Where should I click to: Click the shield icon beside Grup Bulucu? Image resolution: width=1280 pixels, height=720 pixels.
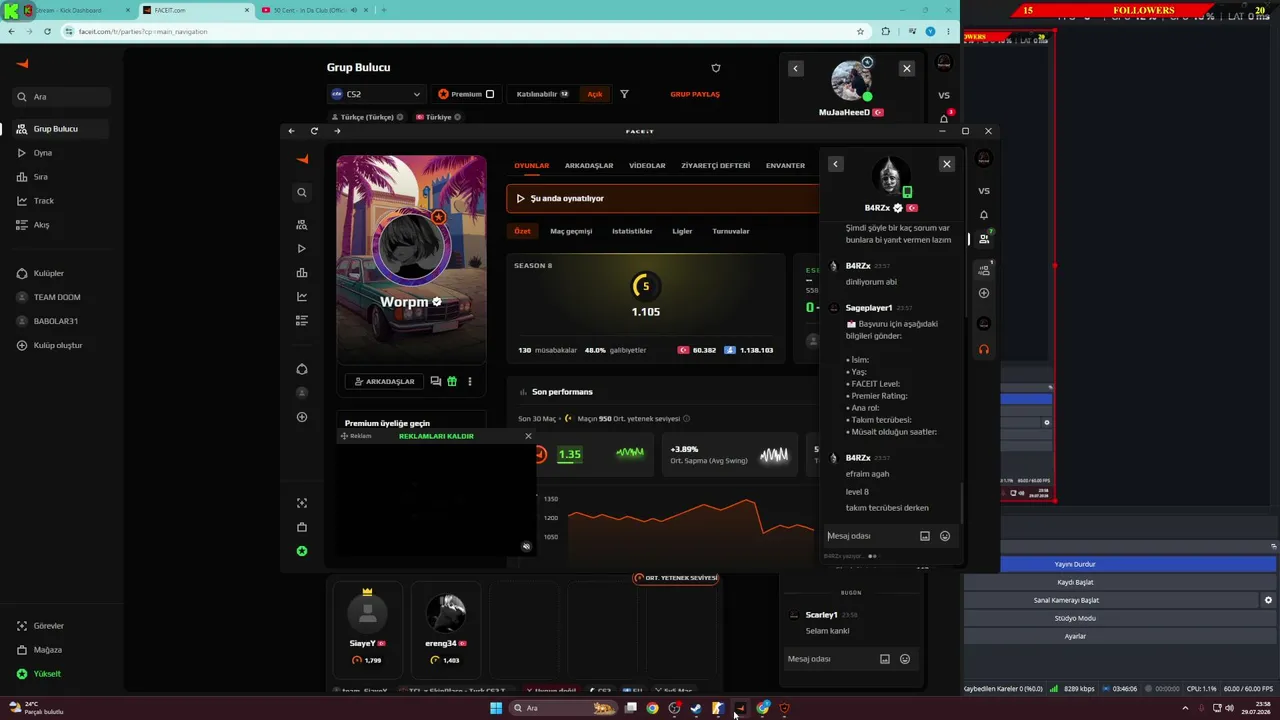[716, 68]
